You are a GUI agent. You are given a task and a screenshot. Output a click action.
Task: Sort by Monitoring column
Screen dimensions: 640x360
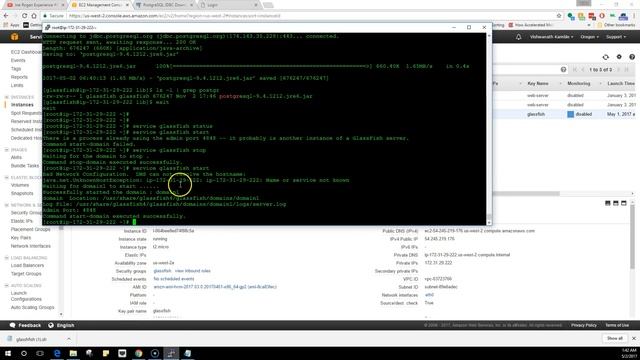click(578, 83)
